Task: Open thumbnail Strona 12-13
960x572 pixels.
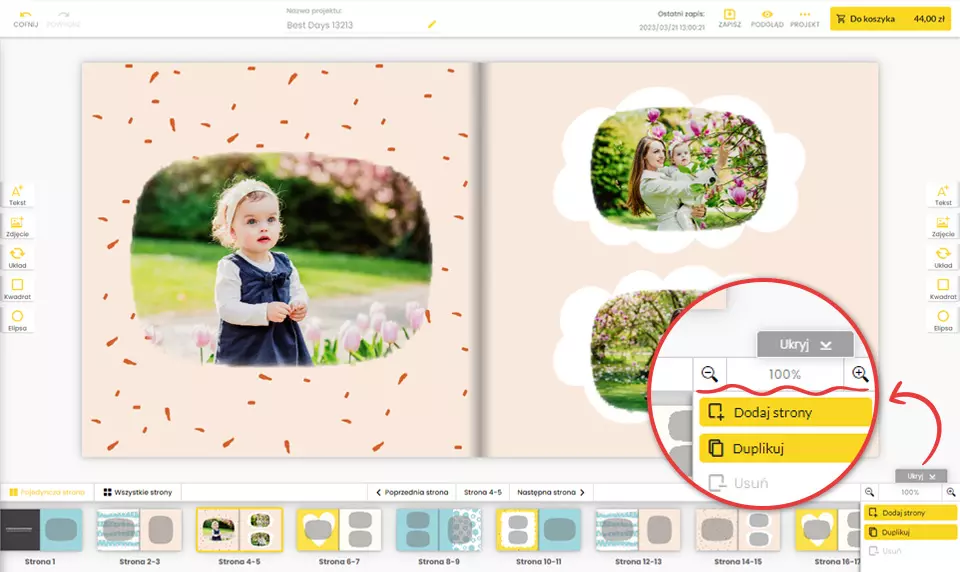Action: tap(639, 530)
